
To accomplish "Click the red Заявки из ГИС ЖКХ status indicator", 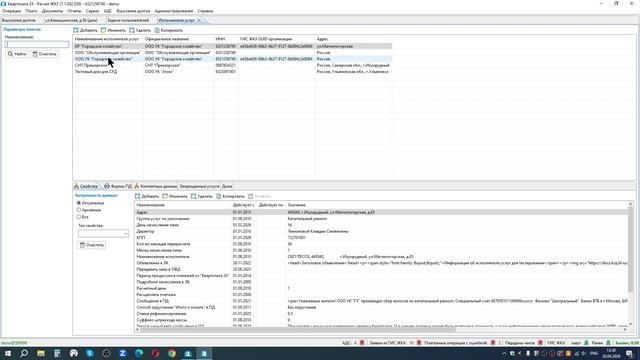I will coord(419,343).
